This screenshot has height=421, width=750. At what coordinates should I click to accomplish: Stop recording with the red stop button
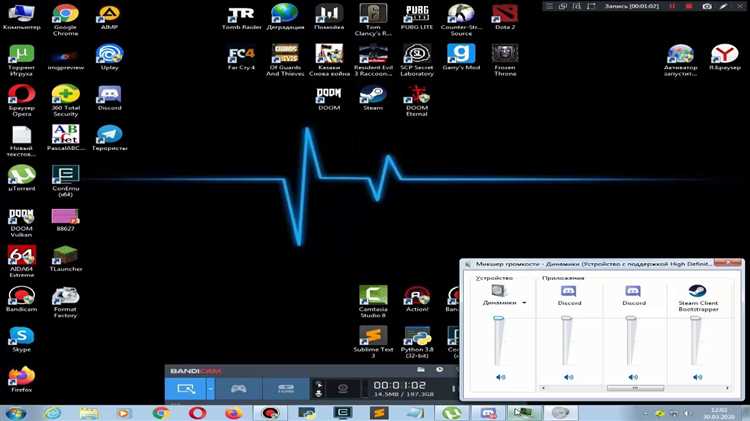(689, 6)
